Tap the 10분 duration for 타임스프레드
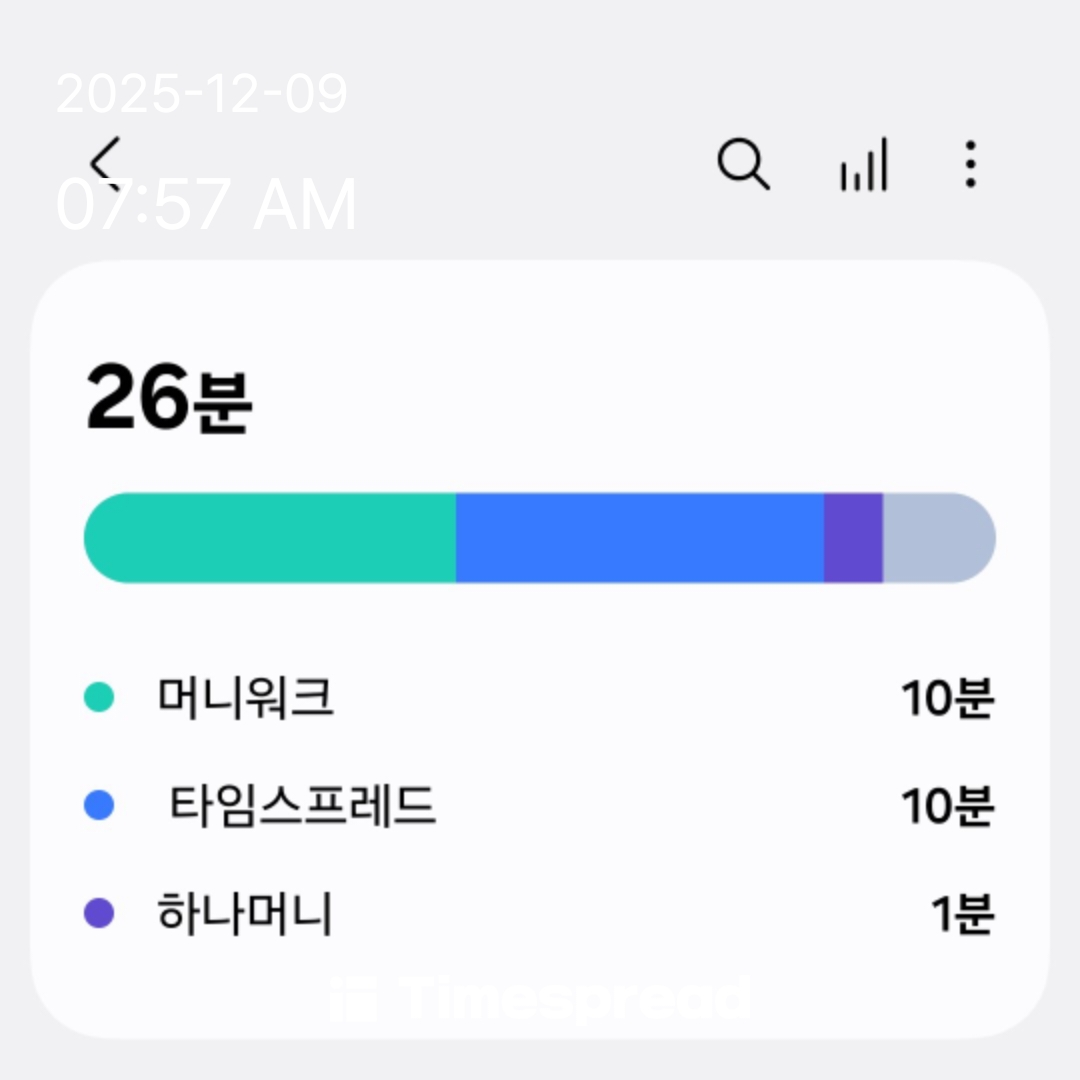This screenshot has height=1080, width=1080. click(947, 806)
